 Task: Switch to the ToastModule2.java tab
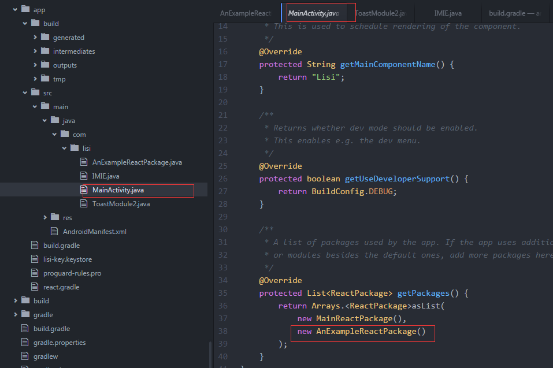coord(381,13)
